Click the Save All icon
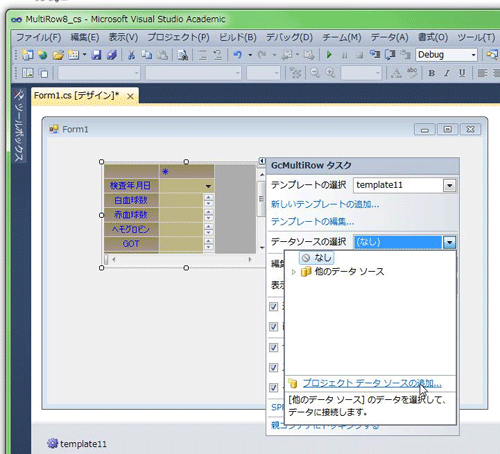 [x=112, y=55]
